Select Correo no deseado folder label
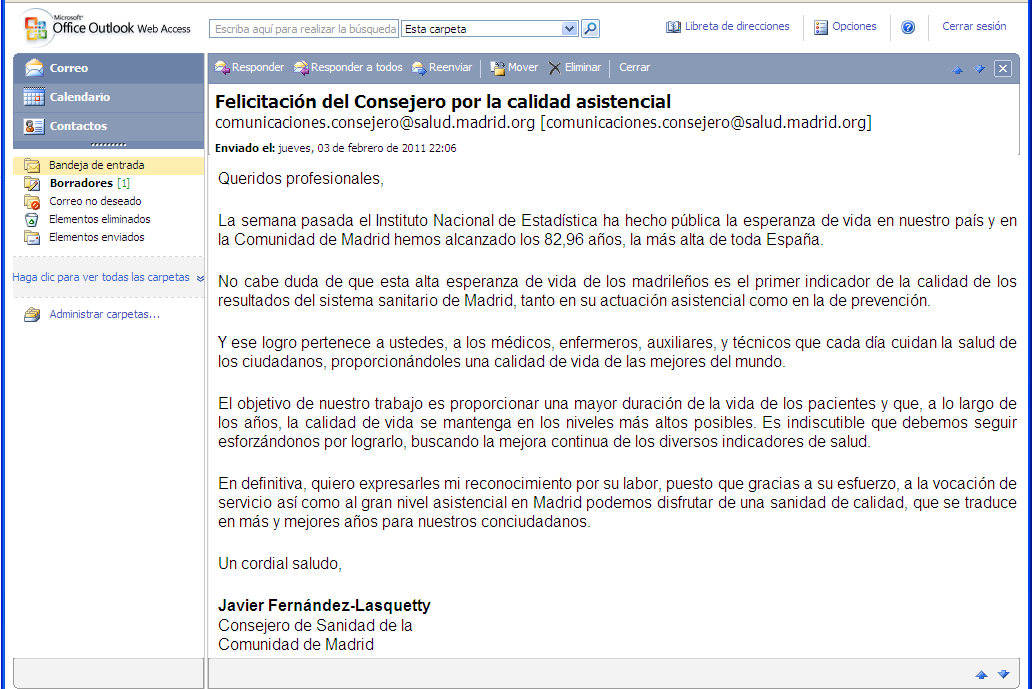Screen dimensions: 1032x689 pos(95,201)
